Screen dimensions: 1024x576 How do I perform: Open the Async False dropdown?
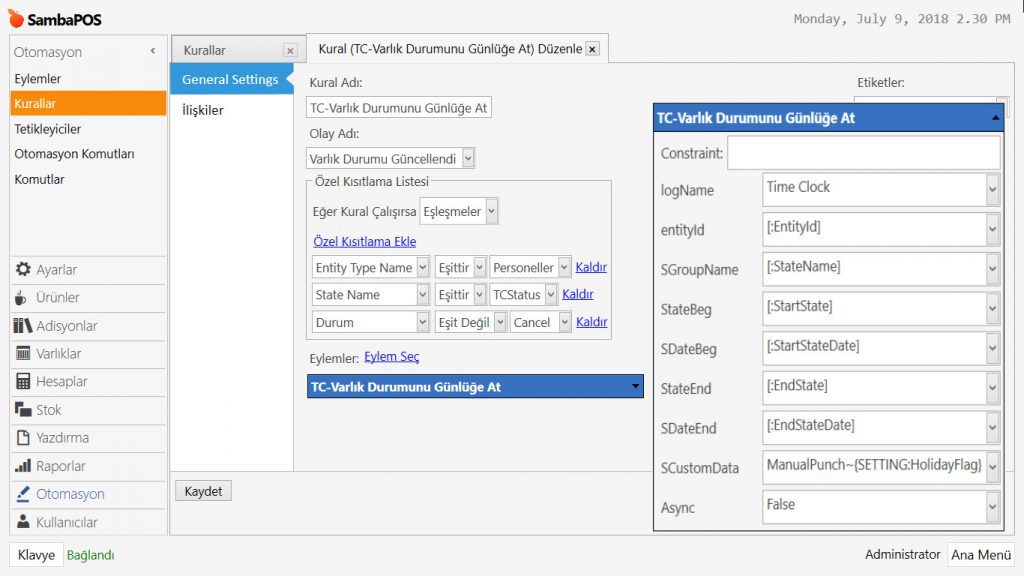(x=991, y=507)
